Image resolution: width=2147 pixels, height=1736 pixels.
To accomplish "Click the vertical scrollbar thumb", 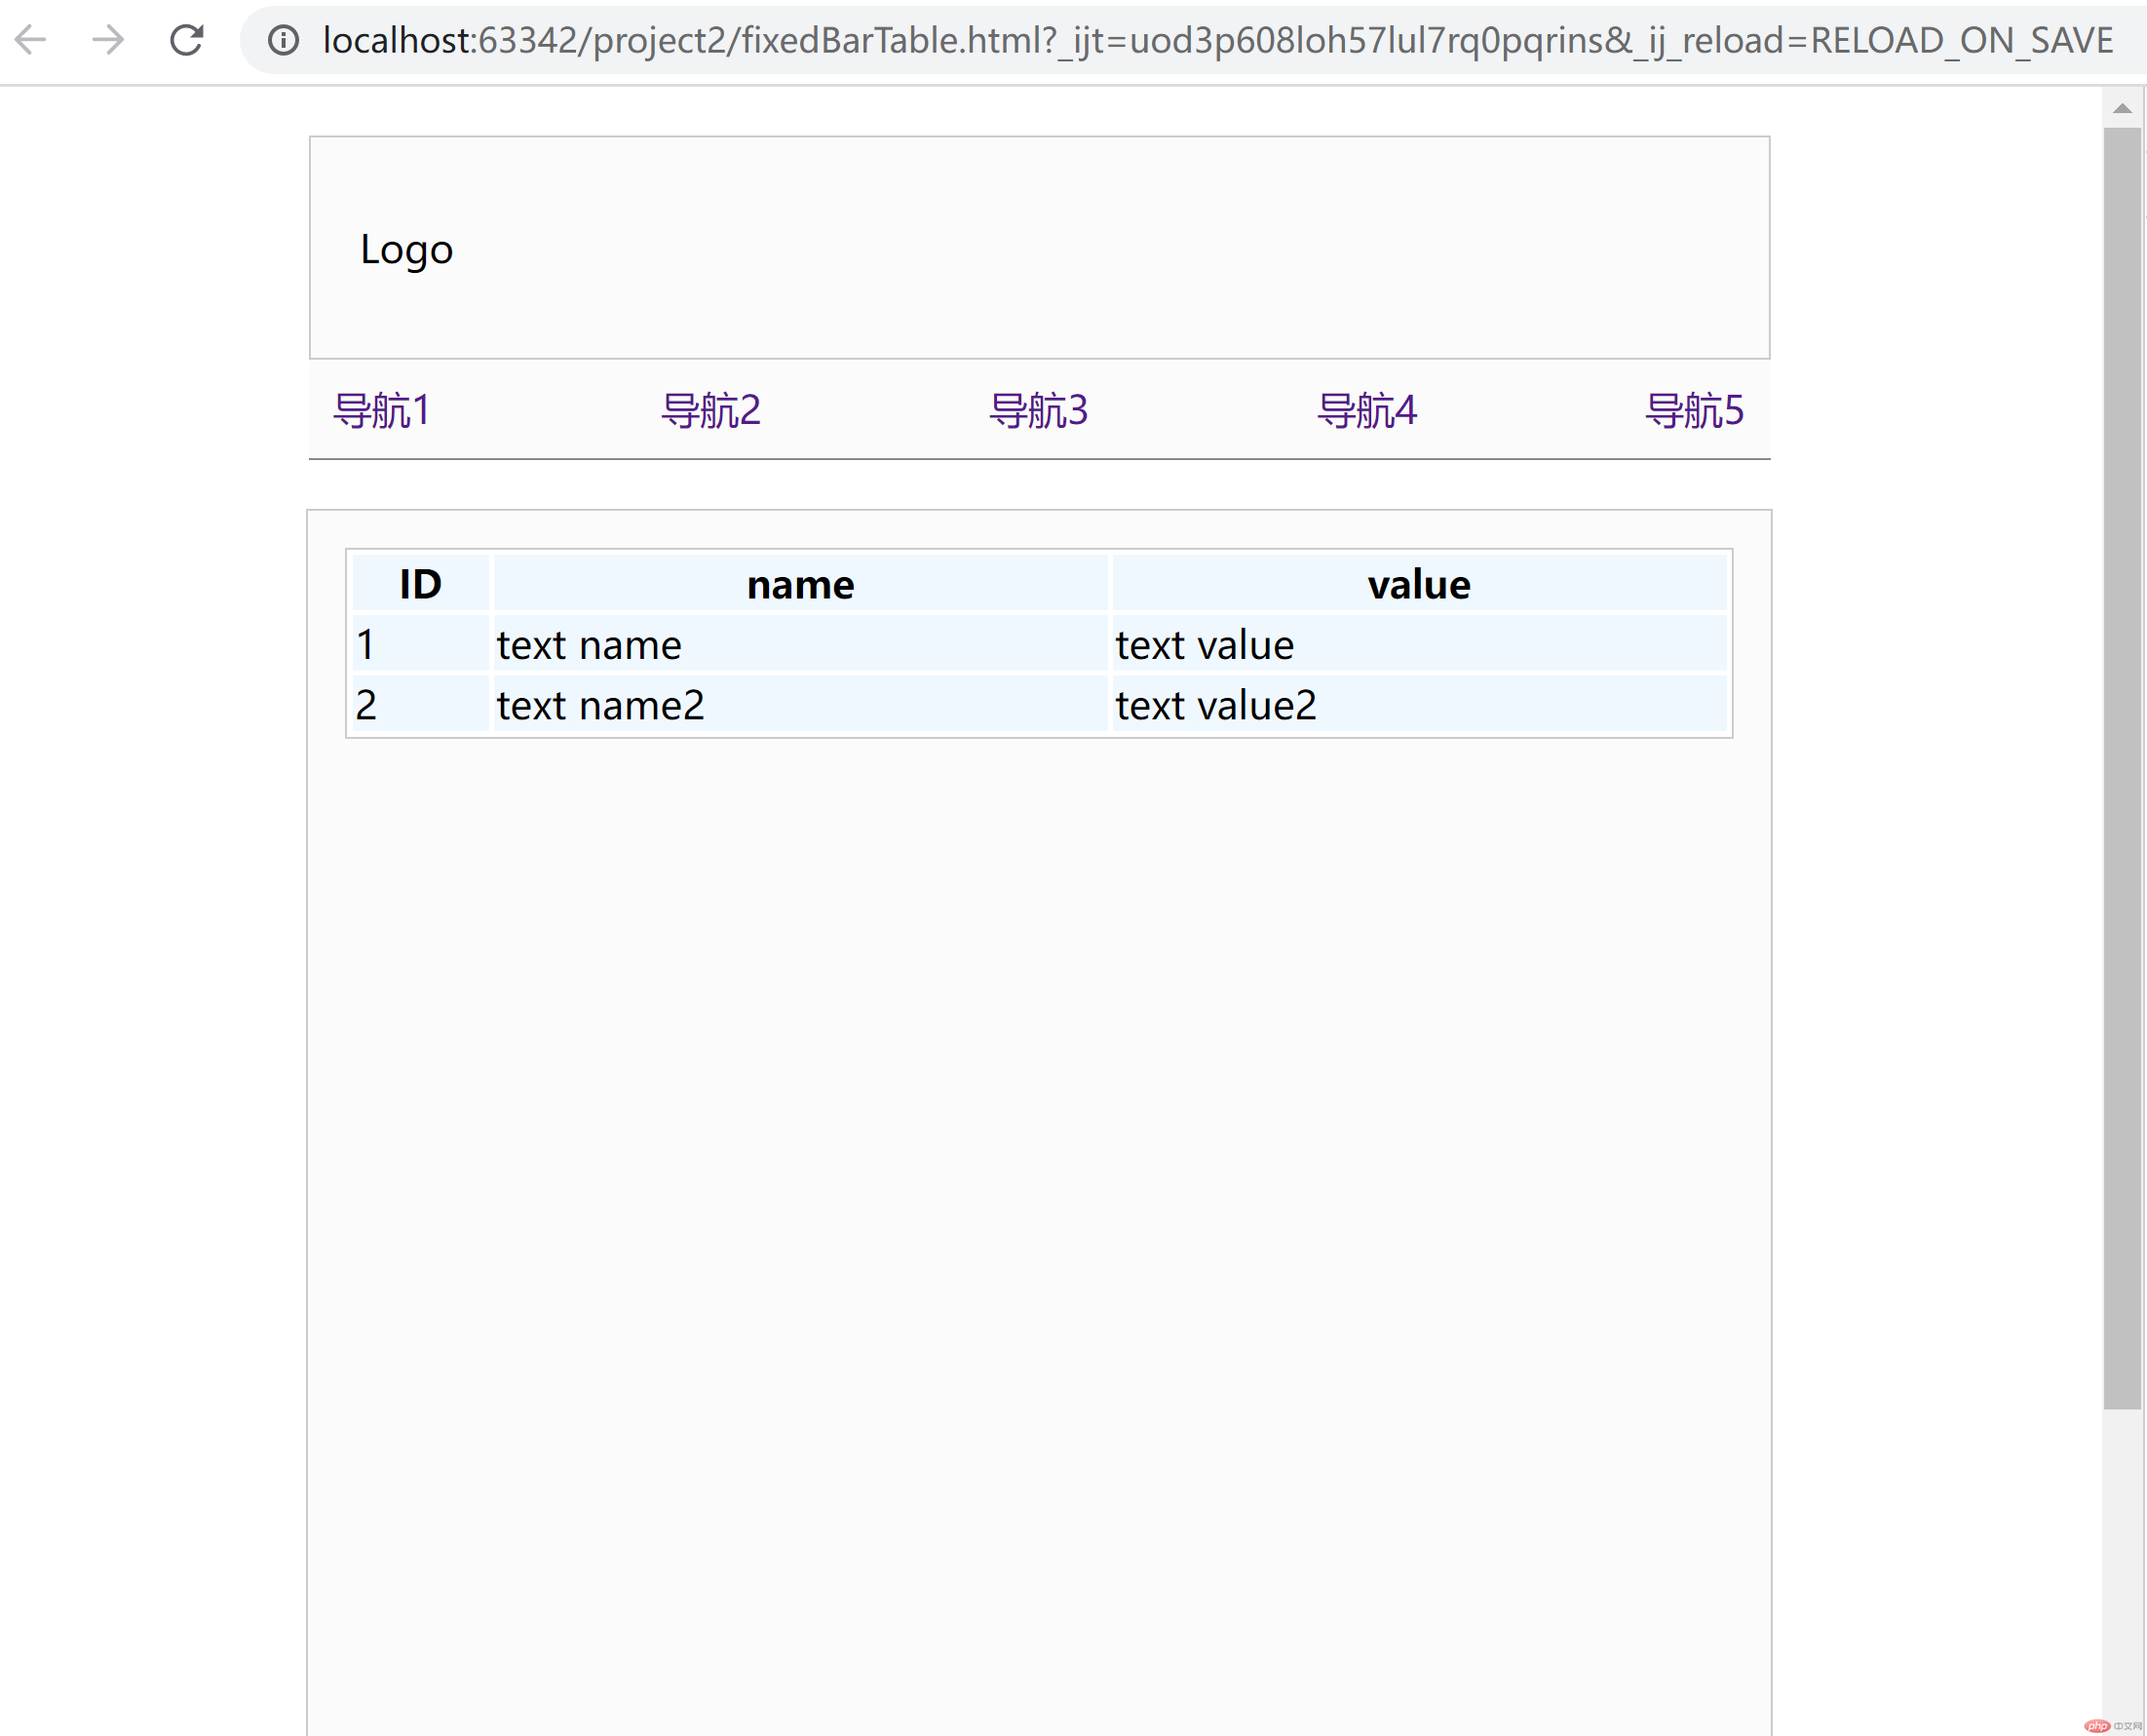I will coord(2122,768).
